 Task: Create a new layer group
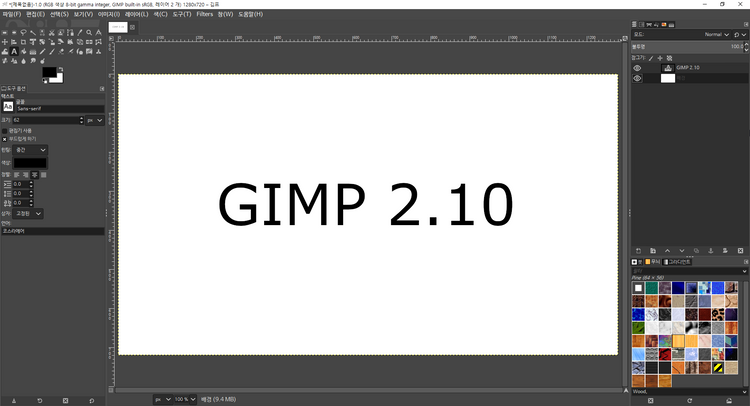pyautogui.click(x=653, y=251)
